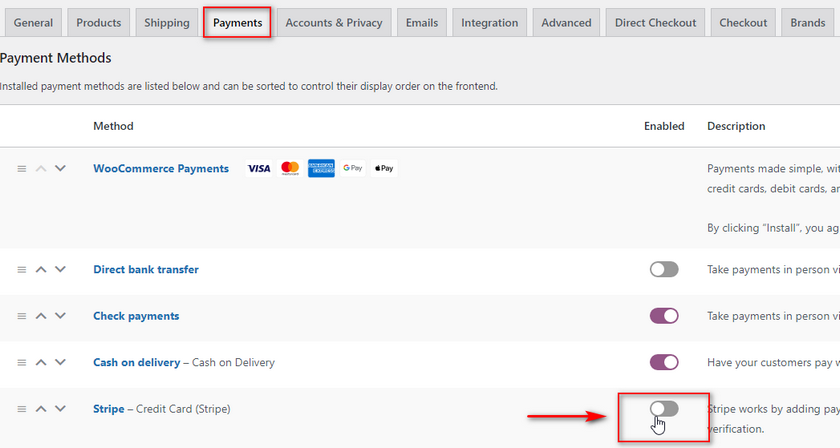Move WooCommerce Payments down one position
This screenshot has width=840, height=448.
[x=60, y=168]
